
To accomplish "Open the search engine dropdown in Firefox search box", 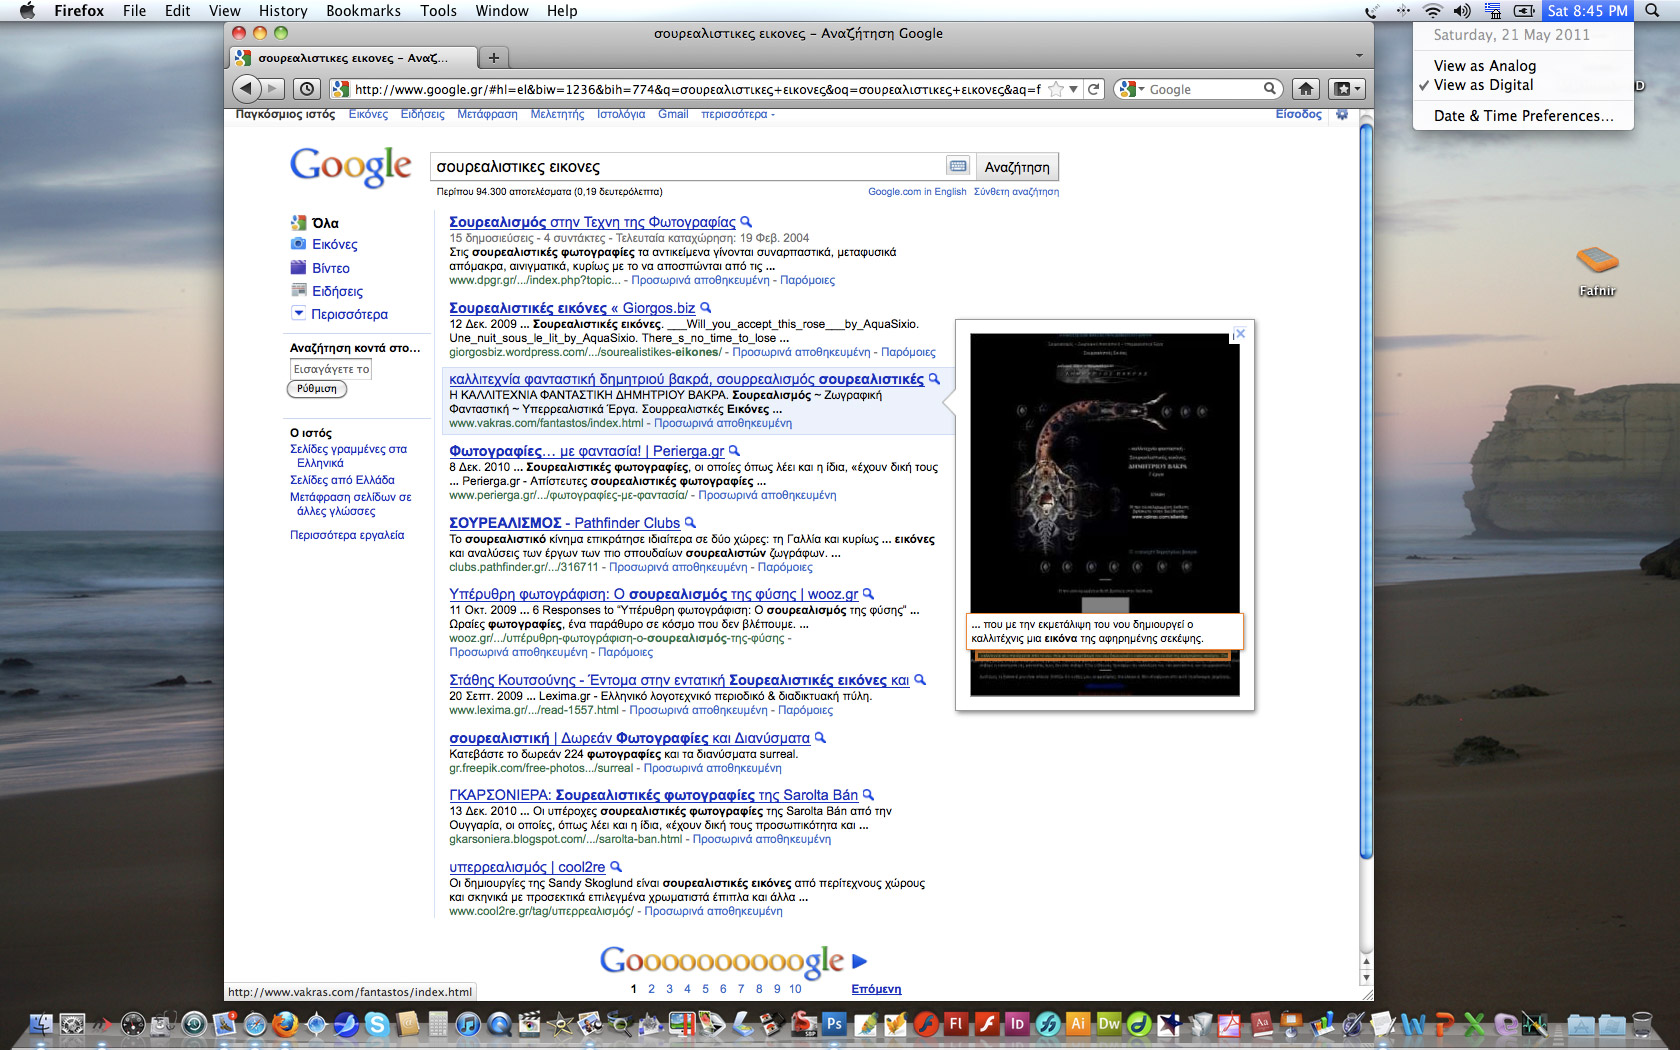I will [1132, 89].
